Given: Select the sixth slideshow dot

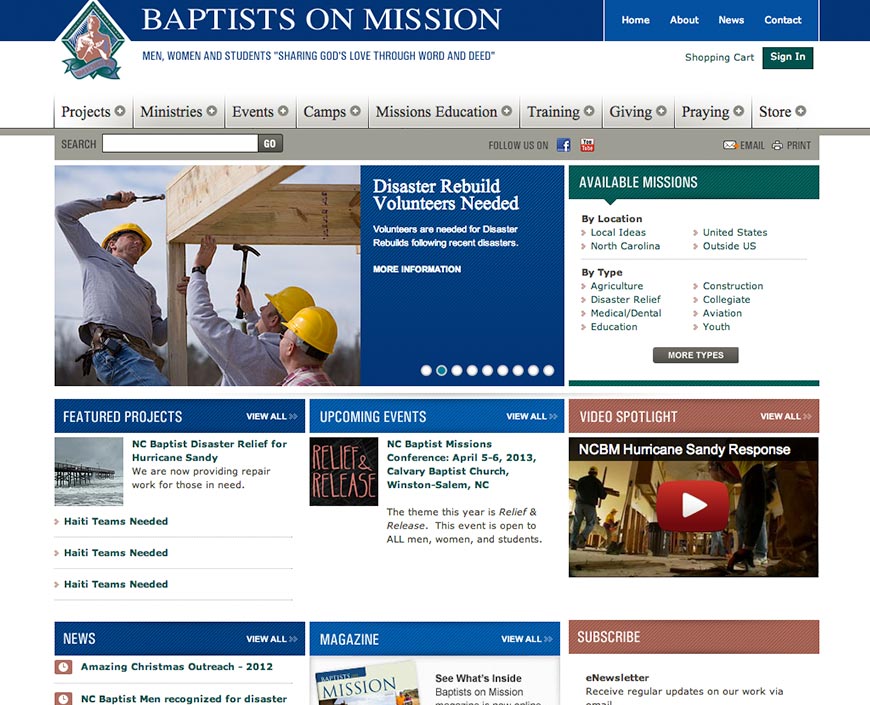Looking at the screenshot, I should click(503, 371).
